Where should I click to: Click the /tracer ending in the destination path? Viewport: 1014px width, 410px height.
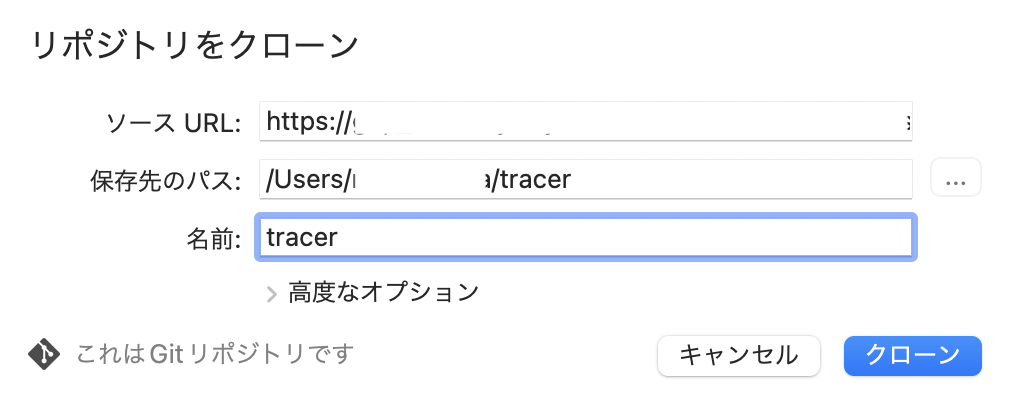(534, 180)
